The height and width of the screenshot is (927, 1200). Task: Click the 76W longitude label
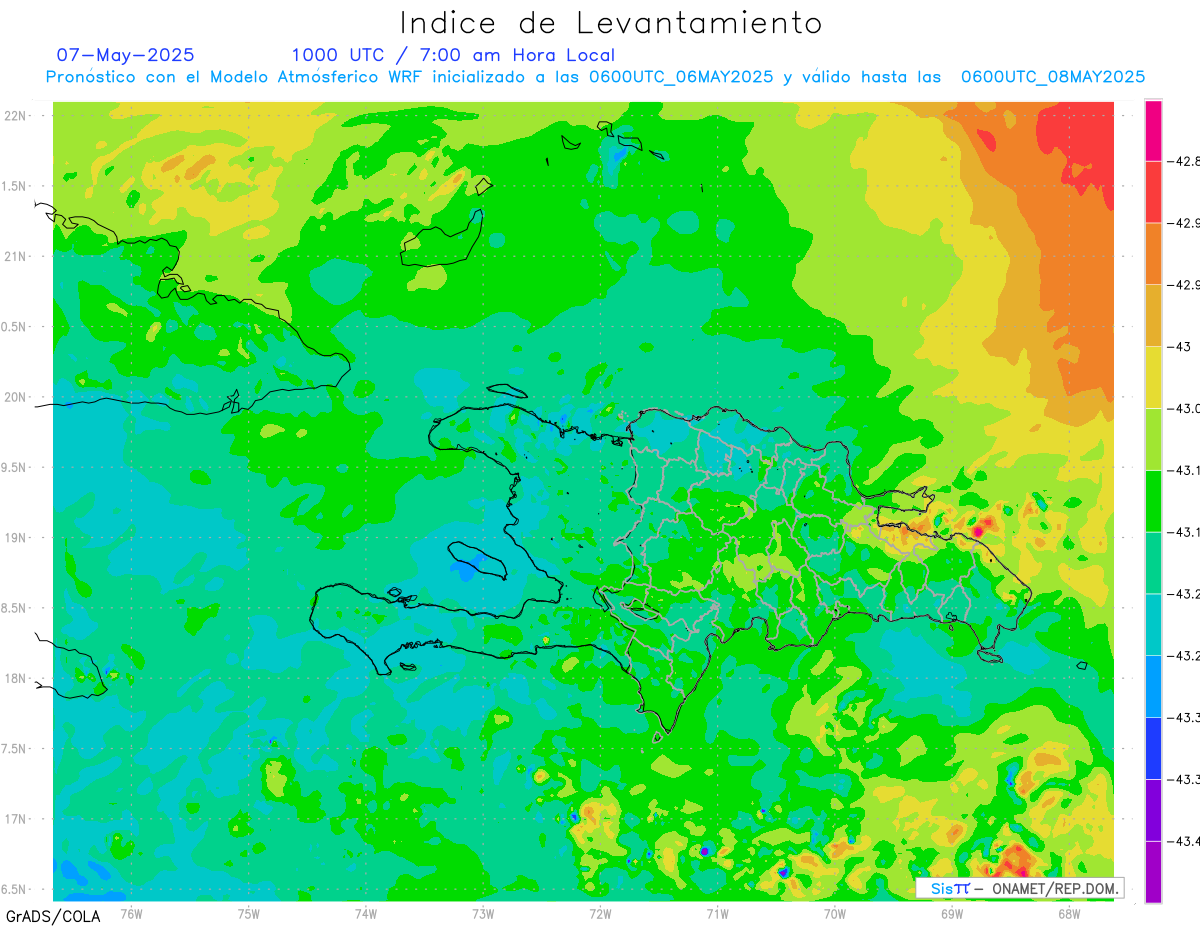coord(131,912)
